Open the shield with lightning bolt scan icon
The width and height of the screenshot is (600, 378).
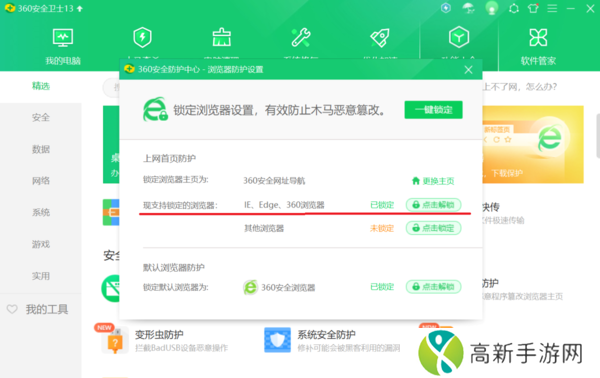click(142, 37)
